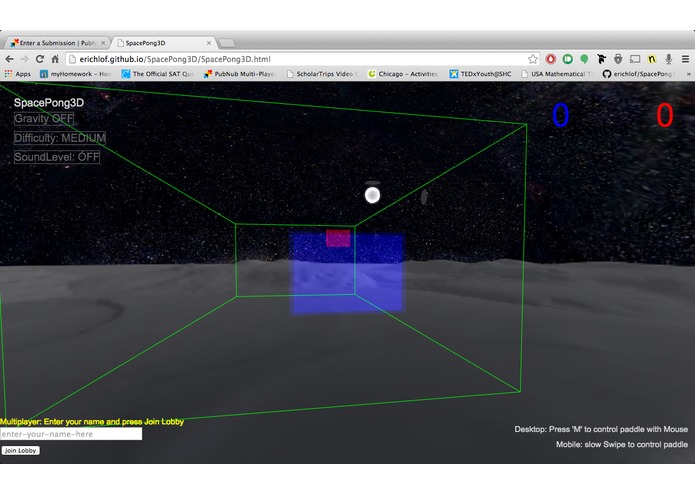This screenshot has height=494, width=695.
Task: Click the microphone extension icon
Action: (668, 59)
